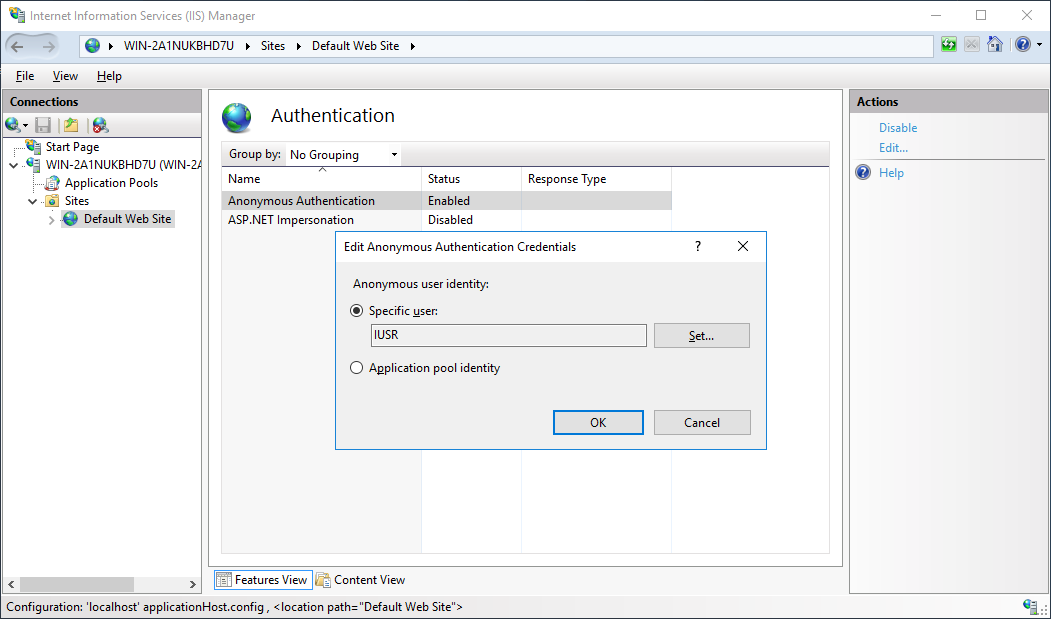Click the Home icon in address toolbar
Screen dimensions: 1051x619
(x=995, y=45)
